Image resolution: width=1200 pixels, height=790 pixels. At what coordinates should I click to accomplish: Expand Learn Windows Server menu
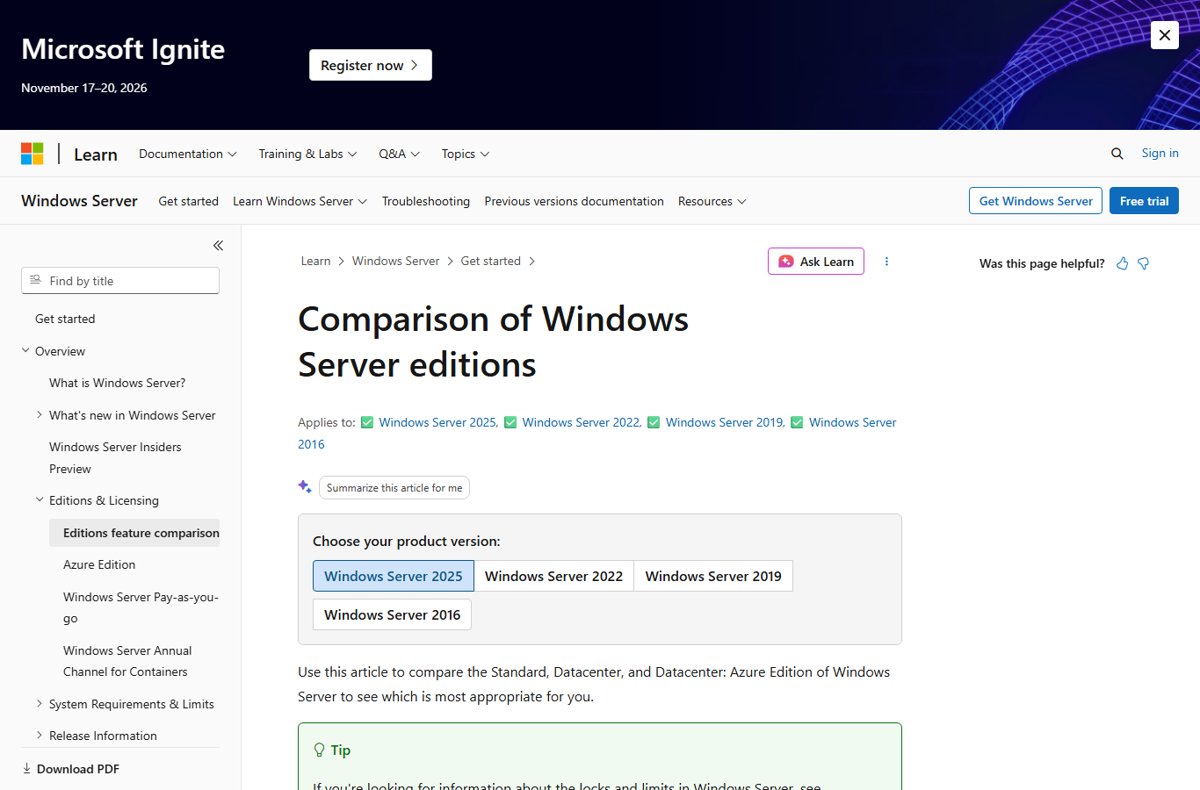coord(300,201)
